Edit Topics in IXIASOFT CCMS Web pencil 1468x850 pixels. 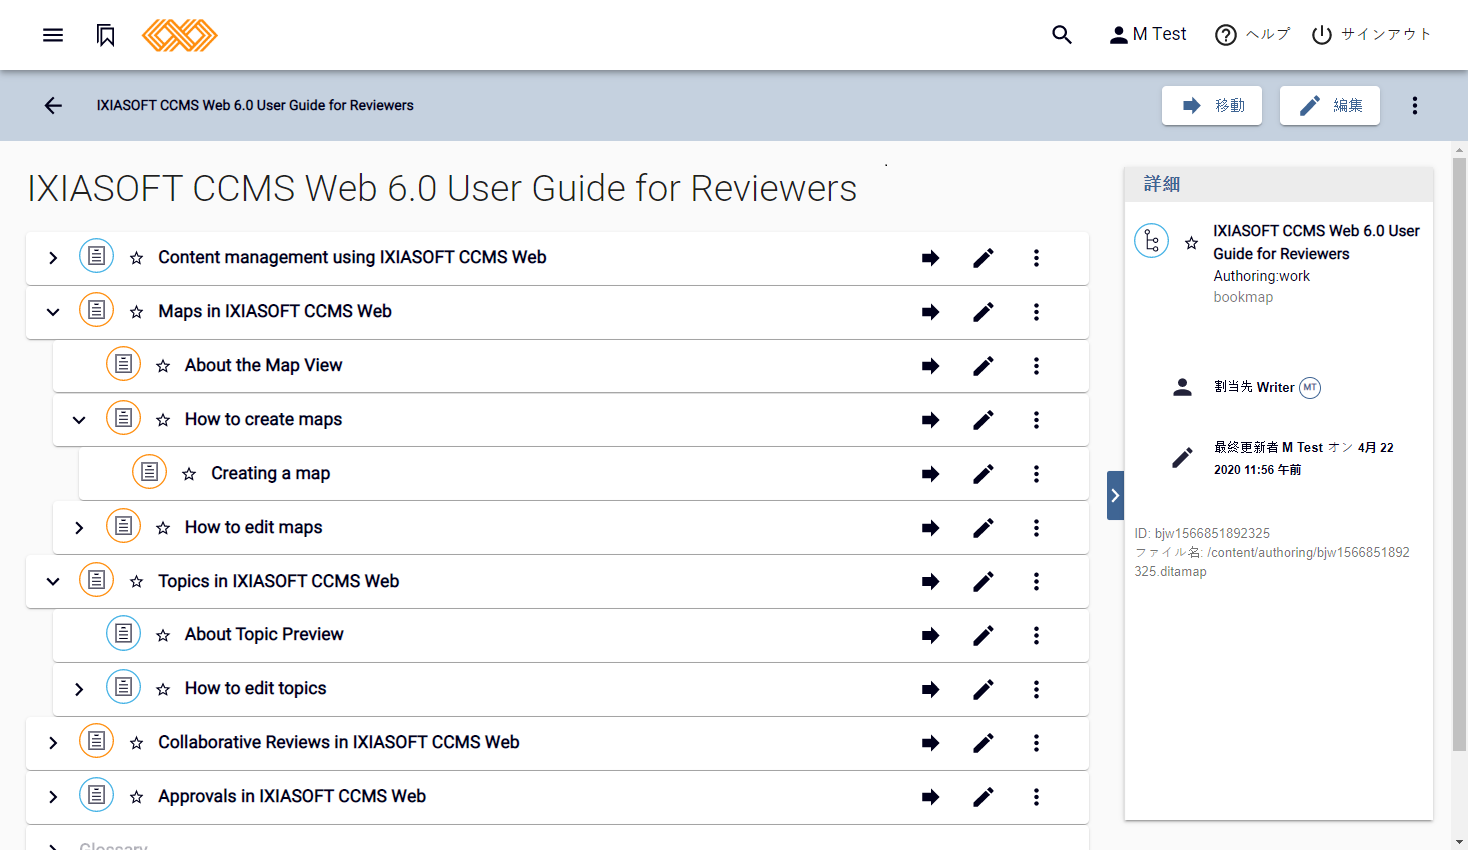pyautogui.click(x=983, y=582)
